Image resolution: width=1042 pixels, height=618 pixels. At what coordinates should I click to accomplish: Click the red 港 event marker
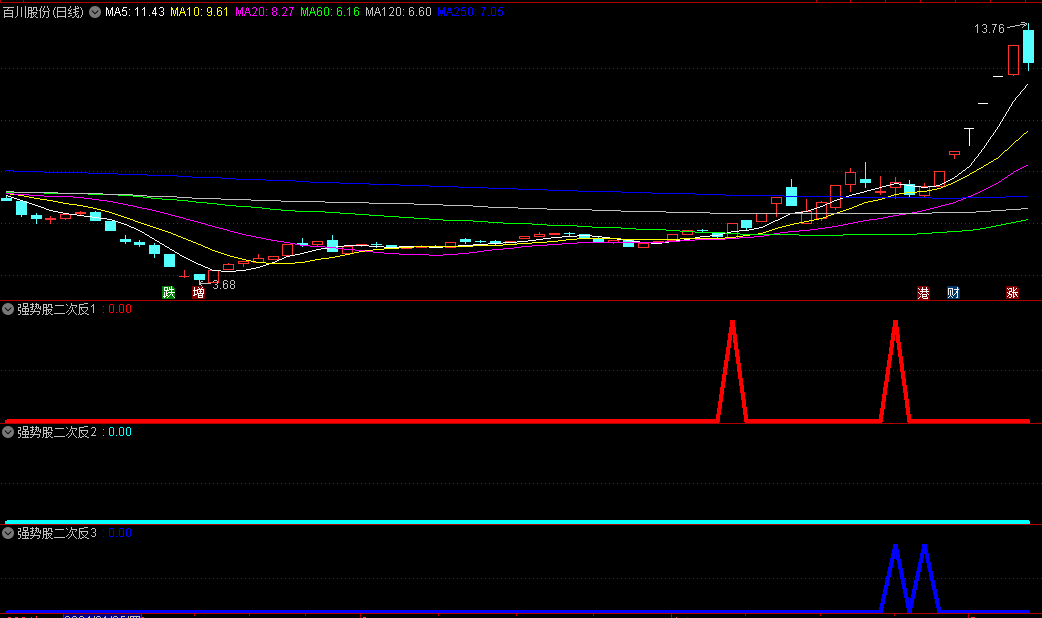[923, 292]
